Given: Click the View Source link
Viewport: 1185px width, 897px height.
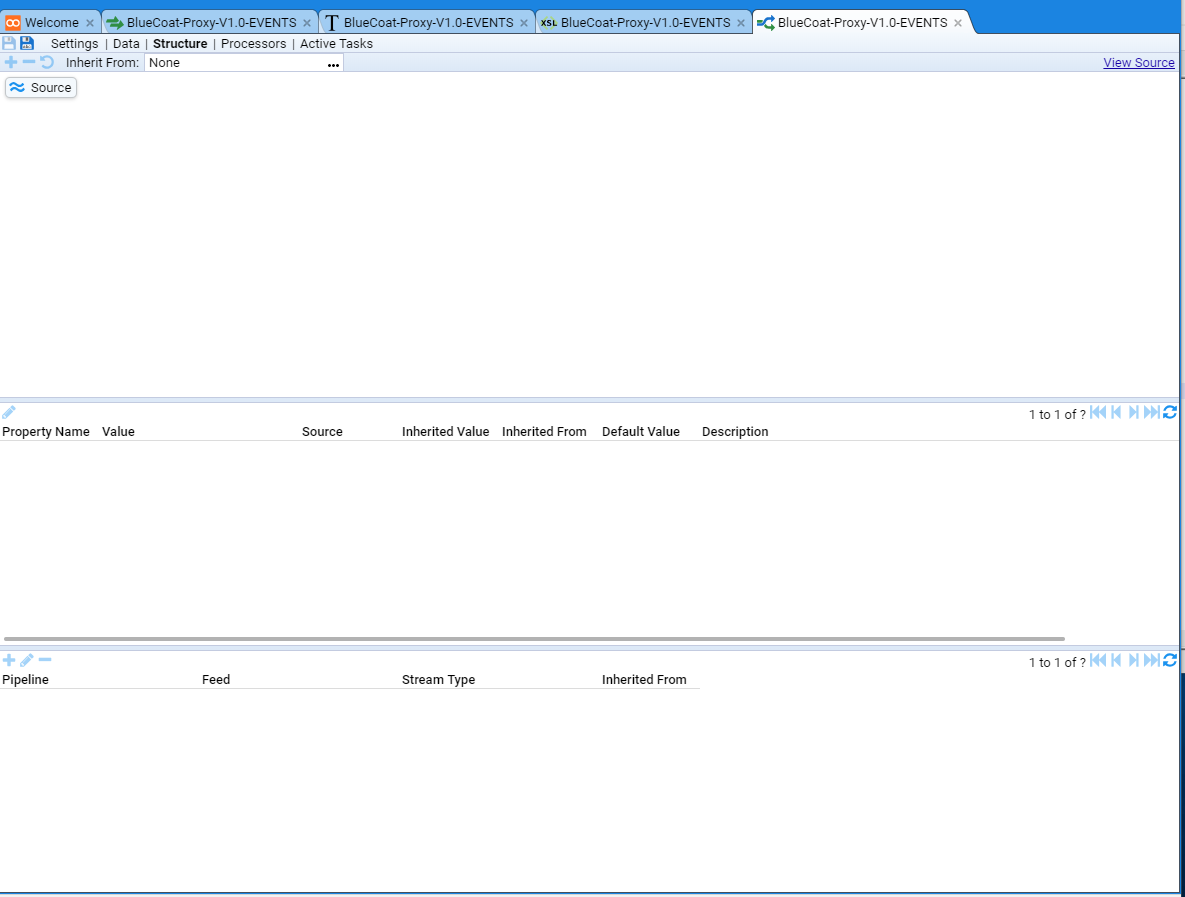Looking at the screenshot, I should tap(1138, 63).
